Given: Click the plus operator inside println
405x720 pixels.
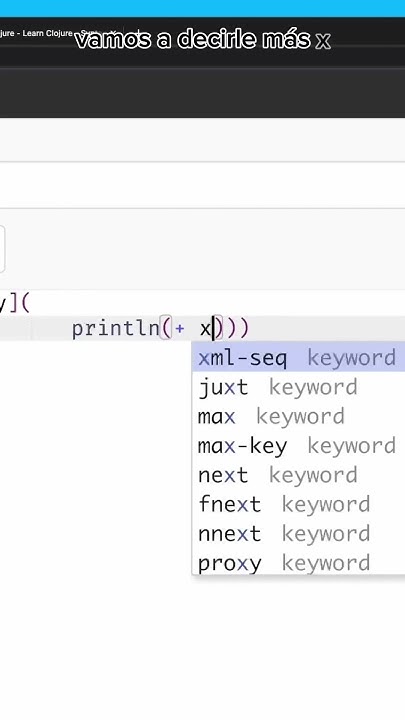Looking at the screenshot, I should pos(180,329).
